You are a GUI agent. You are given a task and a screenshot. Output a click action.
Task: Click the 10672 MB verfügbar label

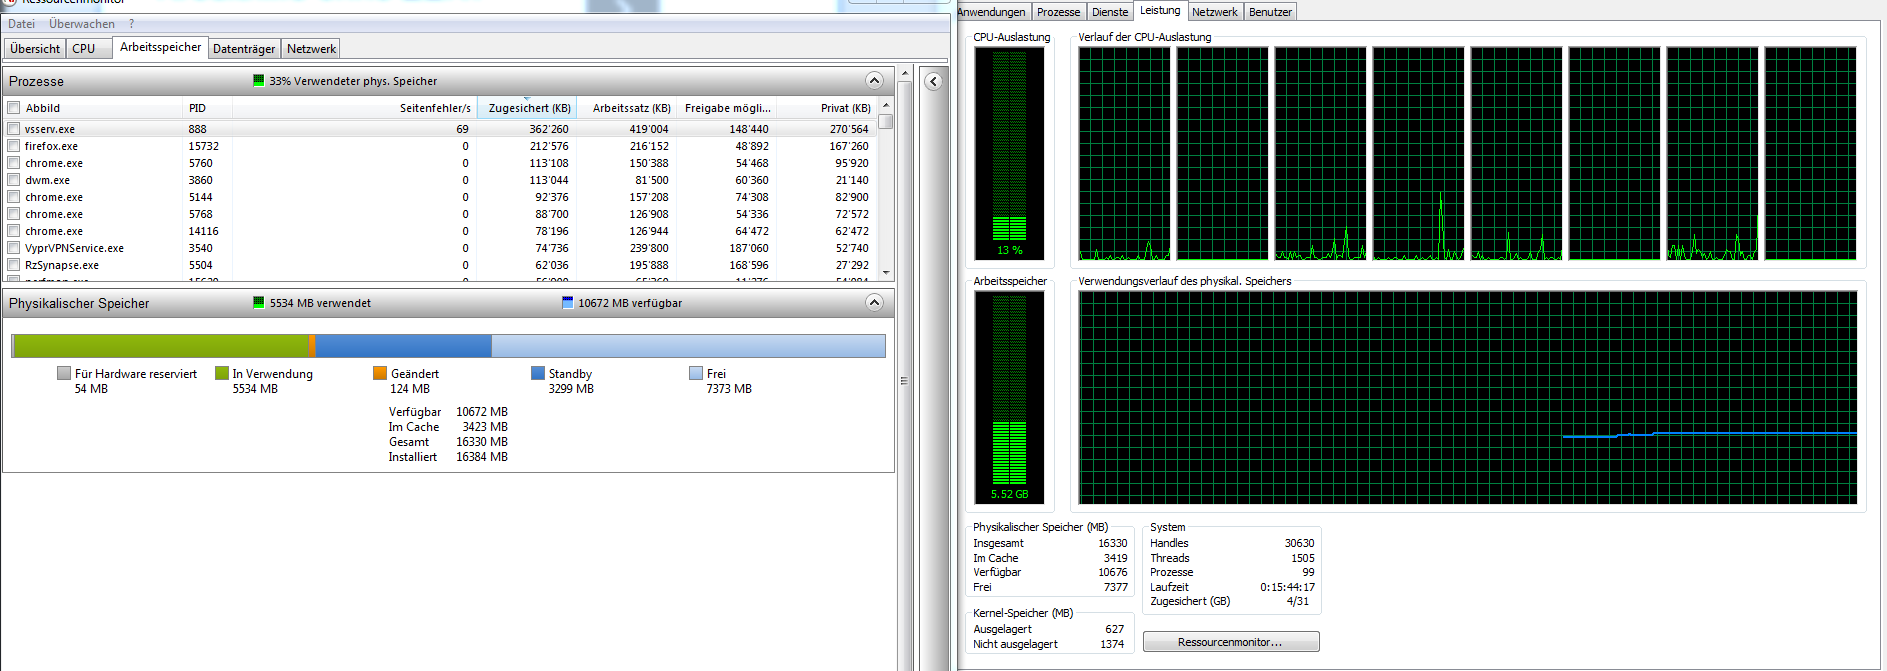tap(630, 303)
